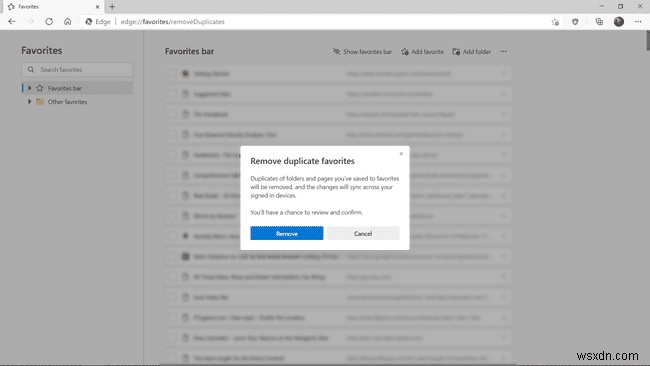The image size is (650, 366).
Task: Confirm with the blue Remove button
Action: pos(286,233)
